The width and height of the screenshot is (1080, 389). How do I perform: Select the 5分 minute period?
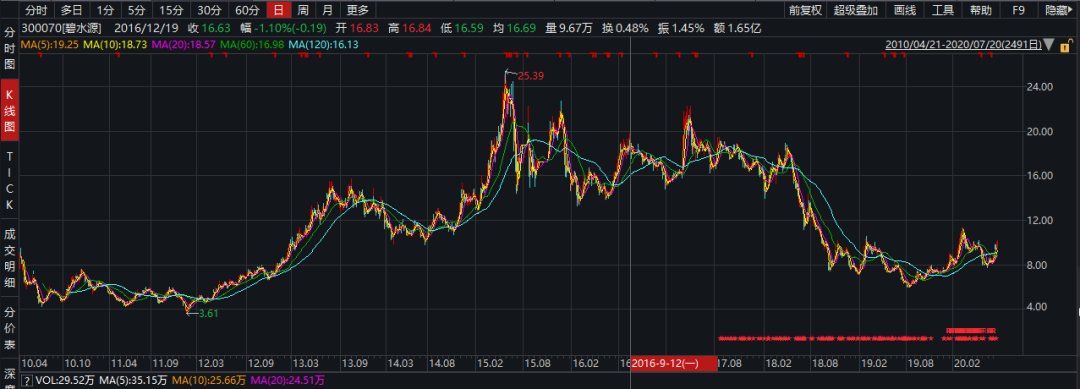click(136, 10)
